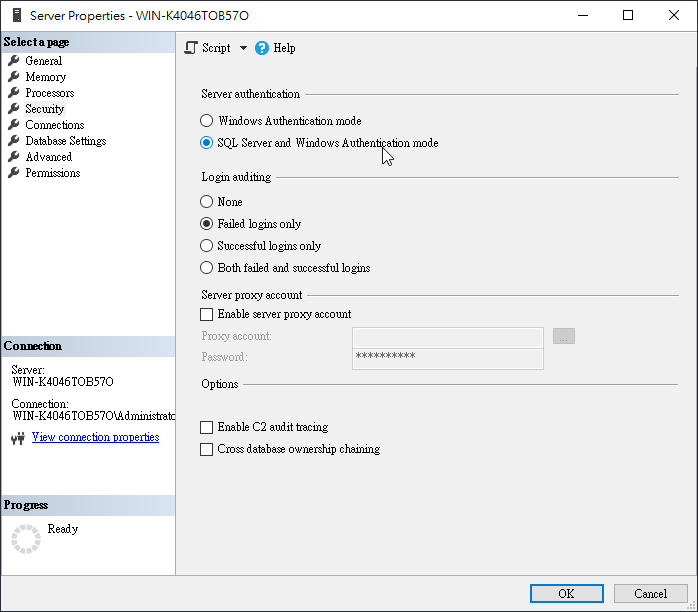Image resolution: width=698 pixels, height=612 pixels.
Task: Click the Select a page header
Action: [x=88, y=42]
